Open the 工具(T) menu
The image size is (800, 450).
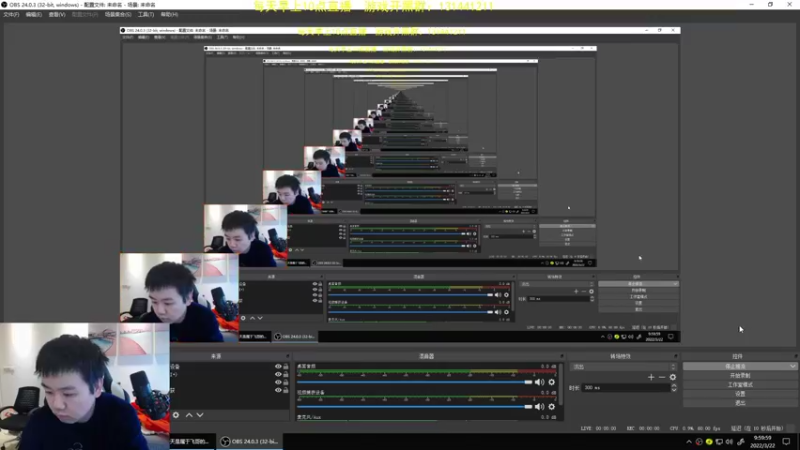(146, 15)
